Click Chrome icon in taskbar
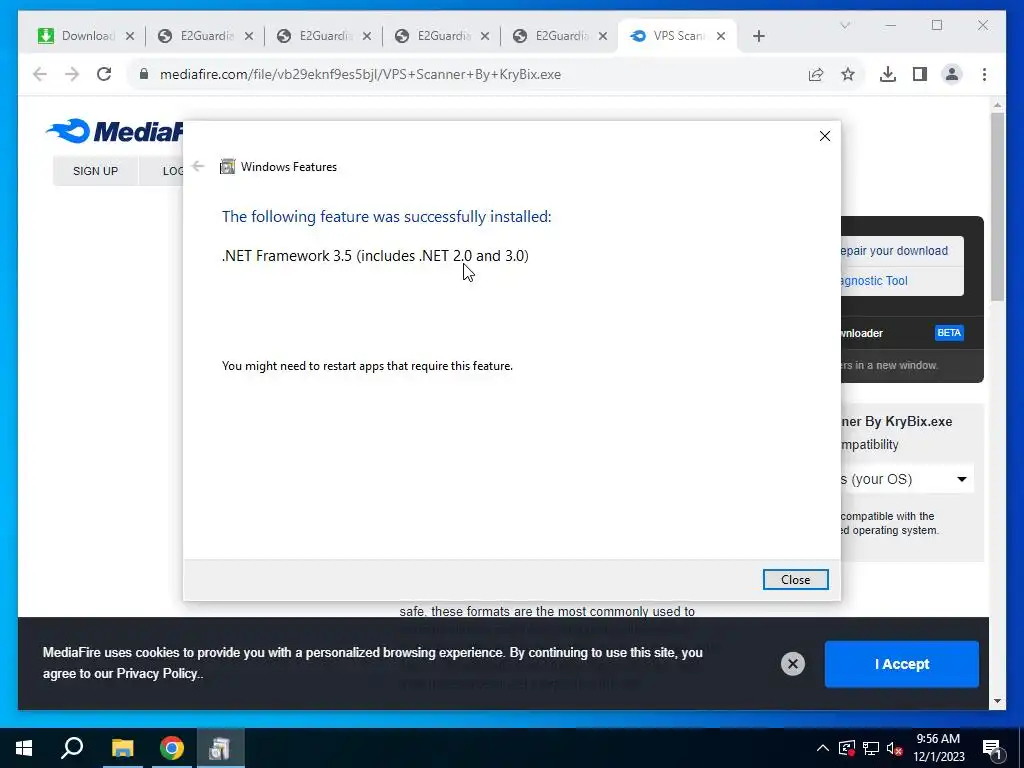The height and width of the screenshot is (768, 1024). pos(172,748)
